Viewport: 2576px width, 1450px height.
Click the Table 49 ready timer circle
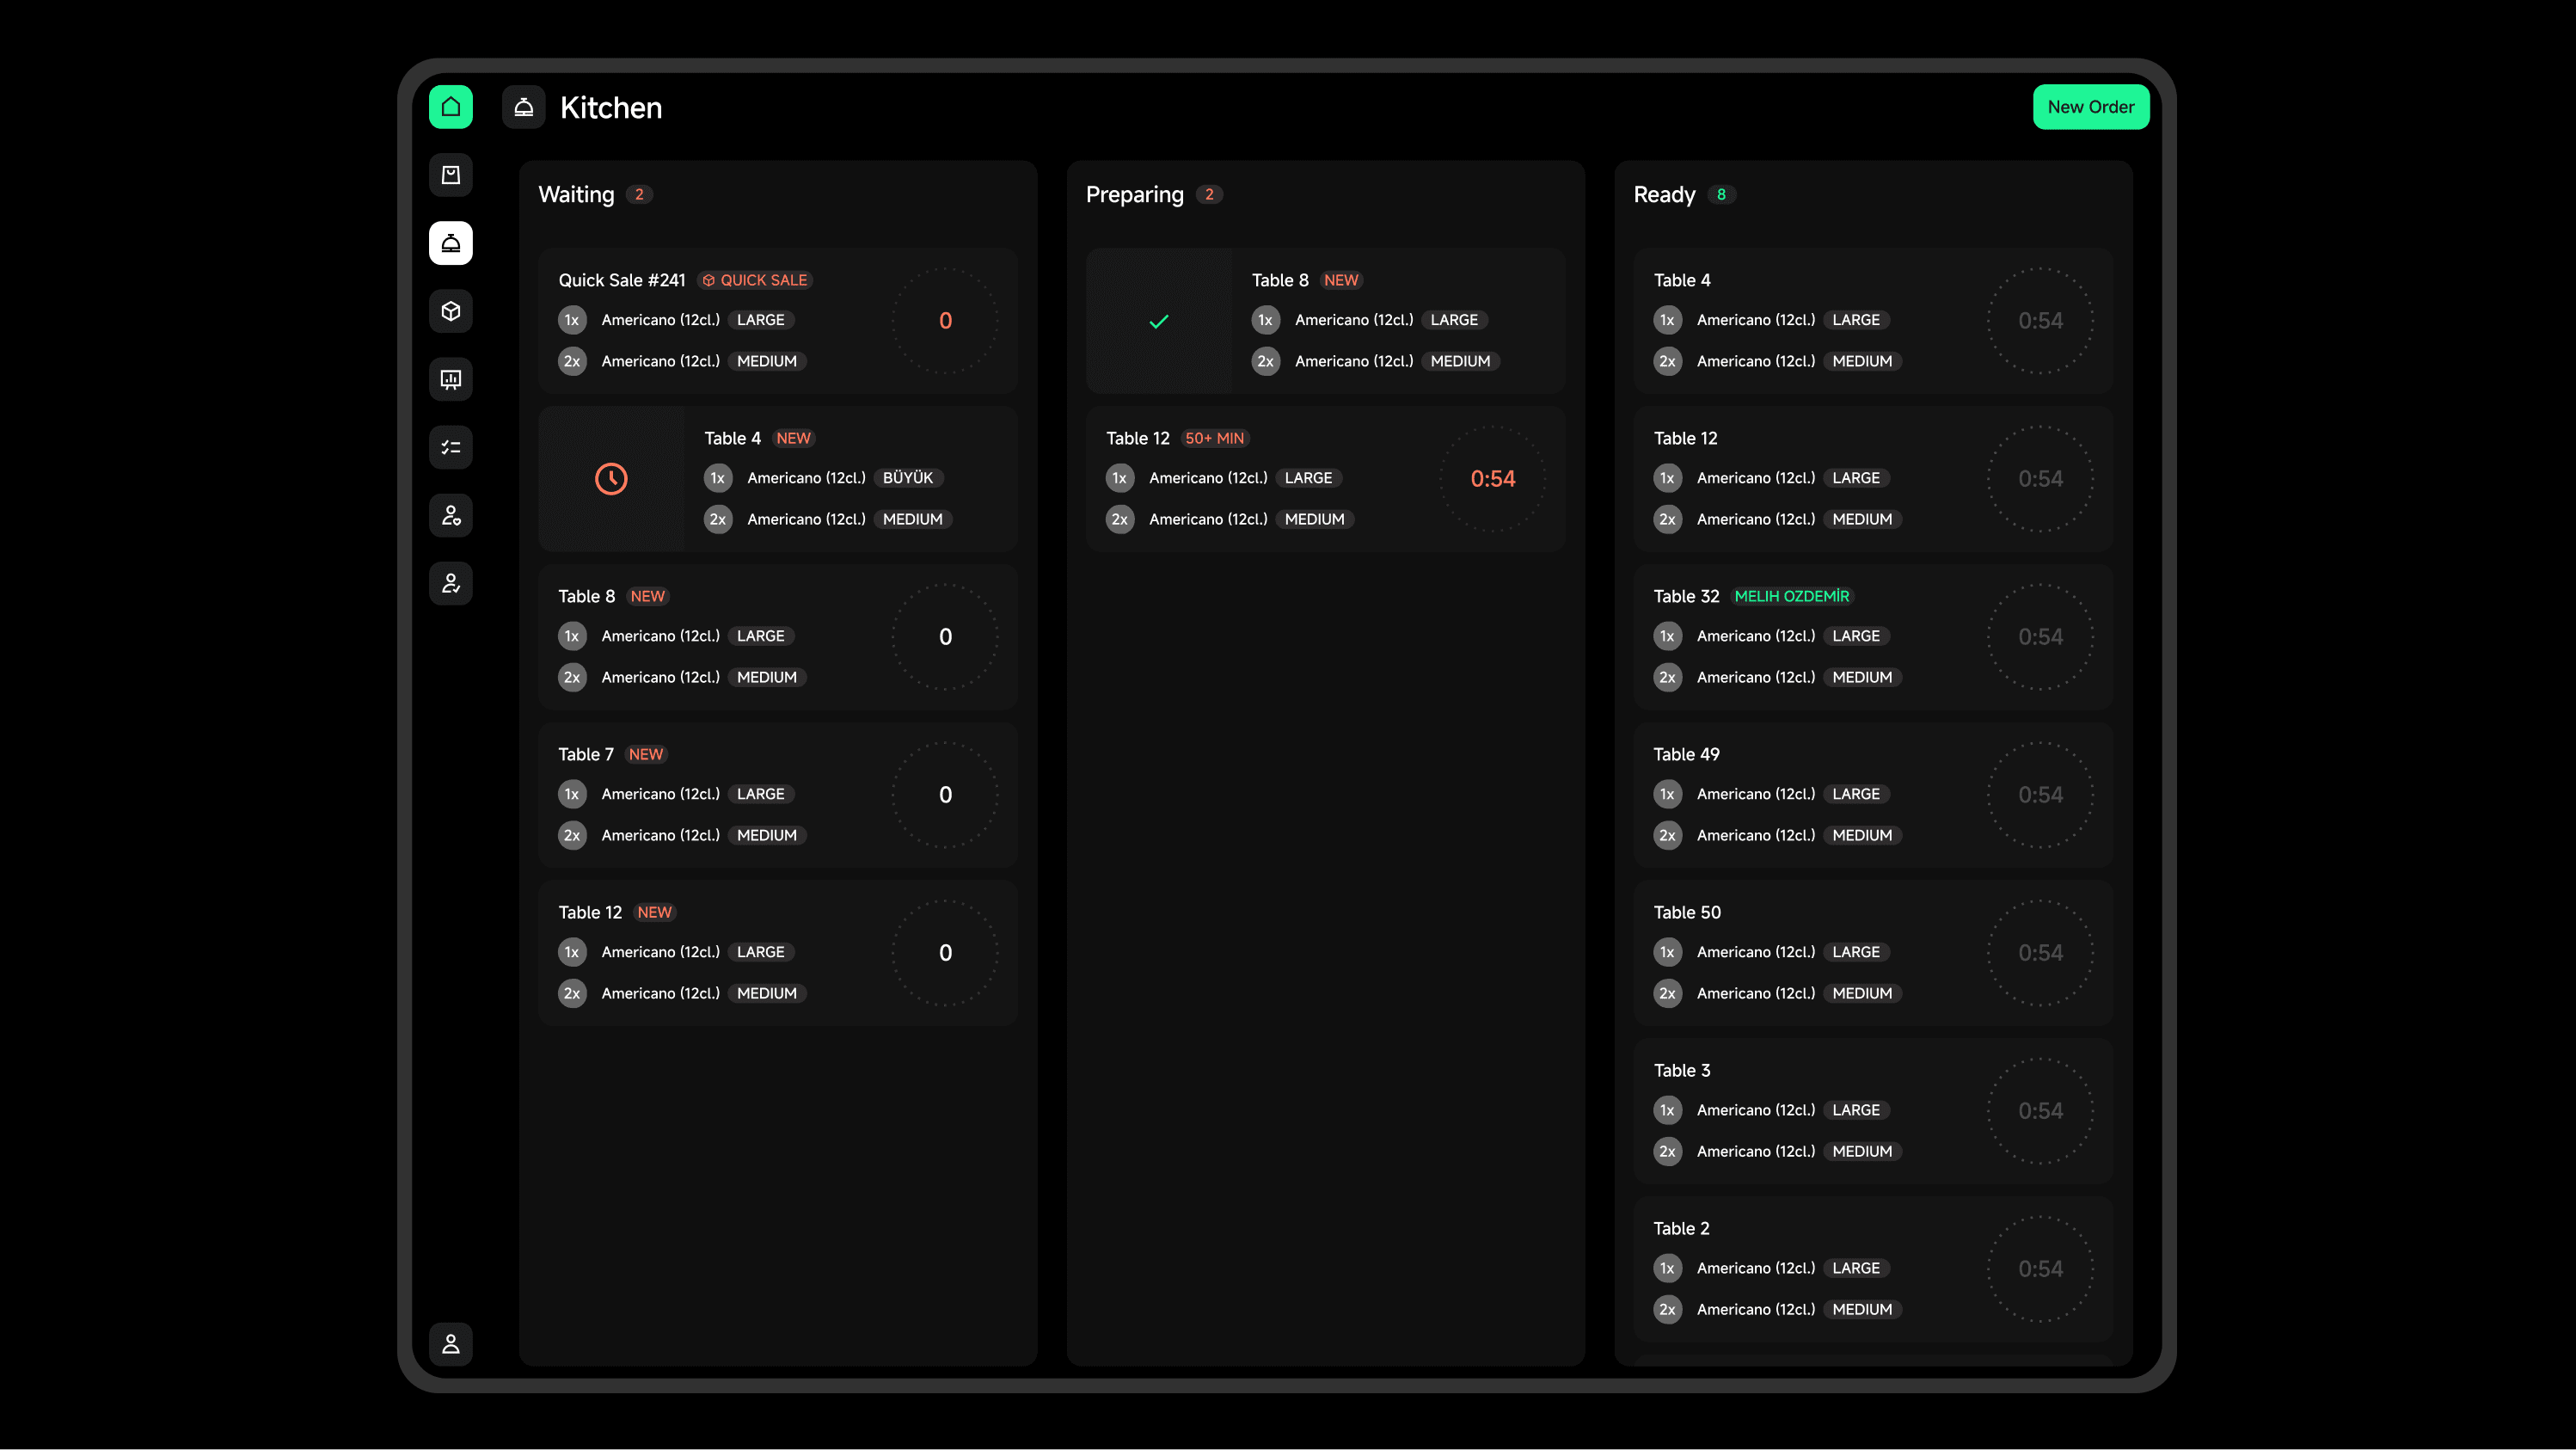(x=2040, y=795)
